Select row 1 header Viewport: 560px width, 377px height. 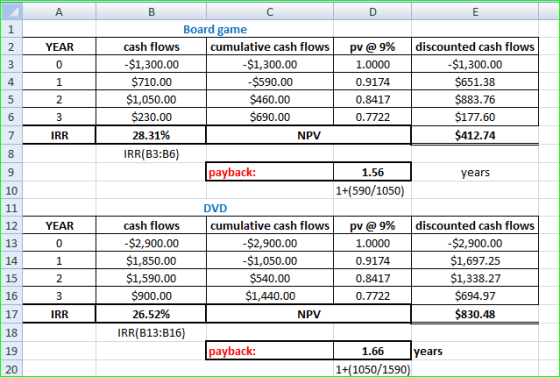pyautogui.click(x=12, y=29)
